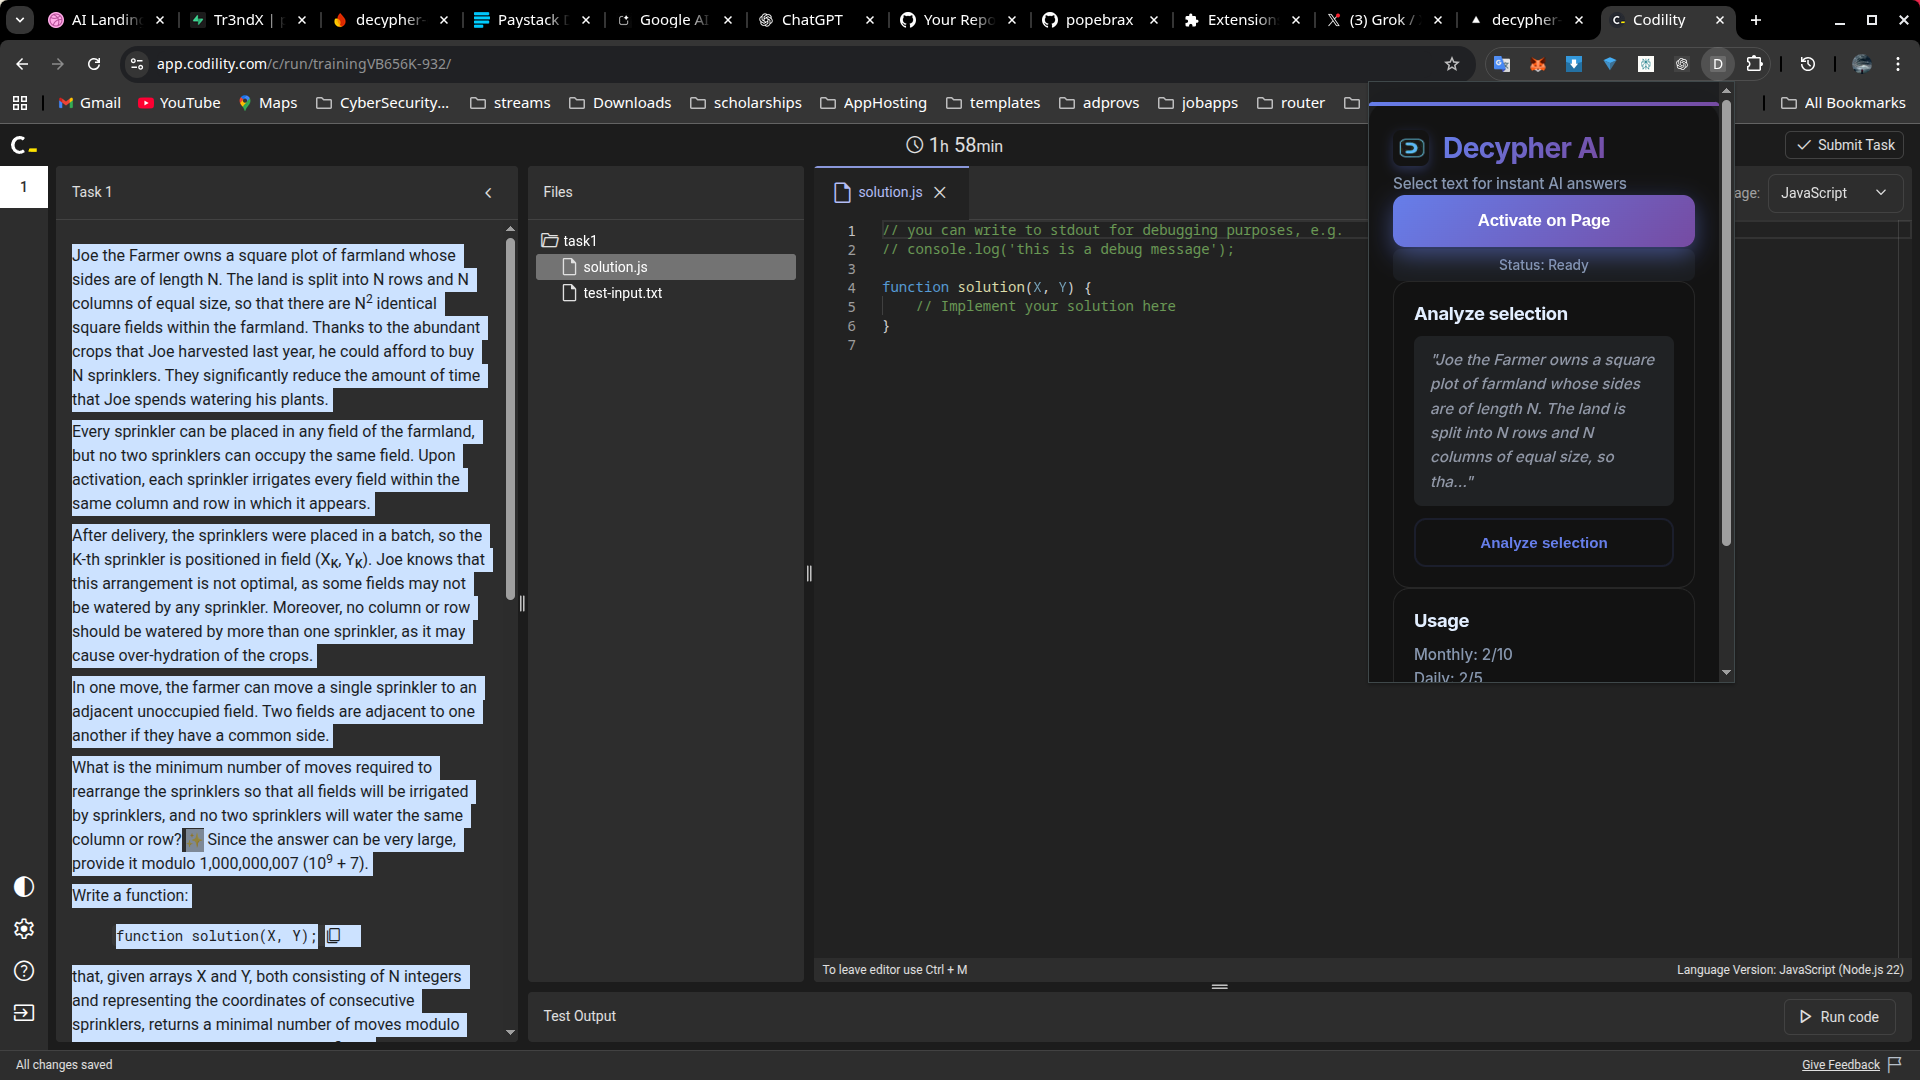Run the code with the Run code button
Screen dimensions: 1920x1080
[1838, 1017]
